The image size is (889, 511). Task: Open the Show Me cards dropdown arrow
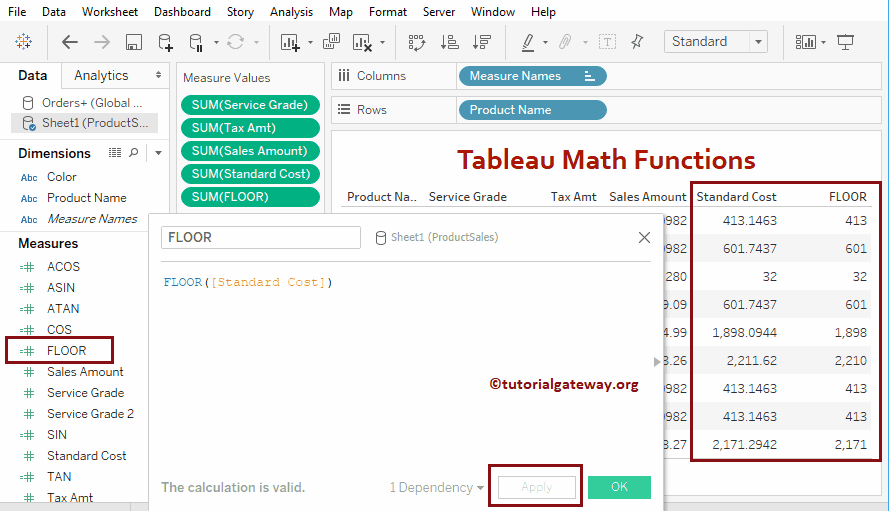pos(823,43)
